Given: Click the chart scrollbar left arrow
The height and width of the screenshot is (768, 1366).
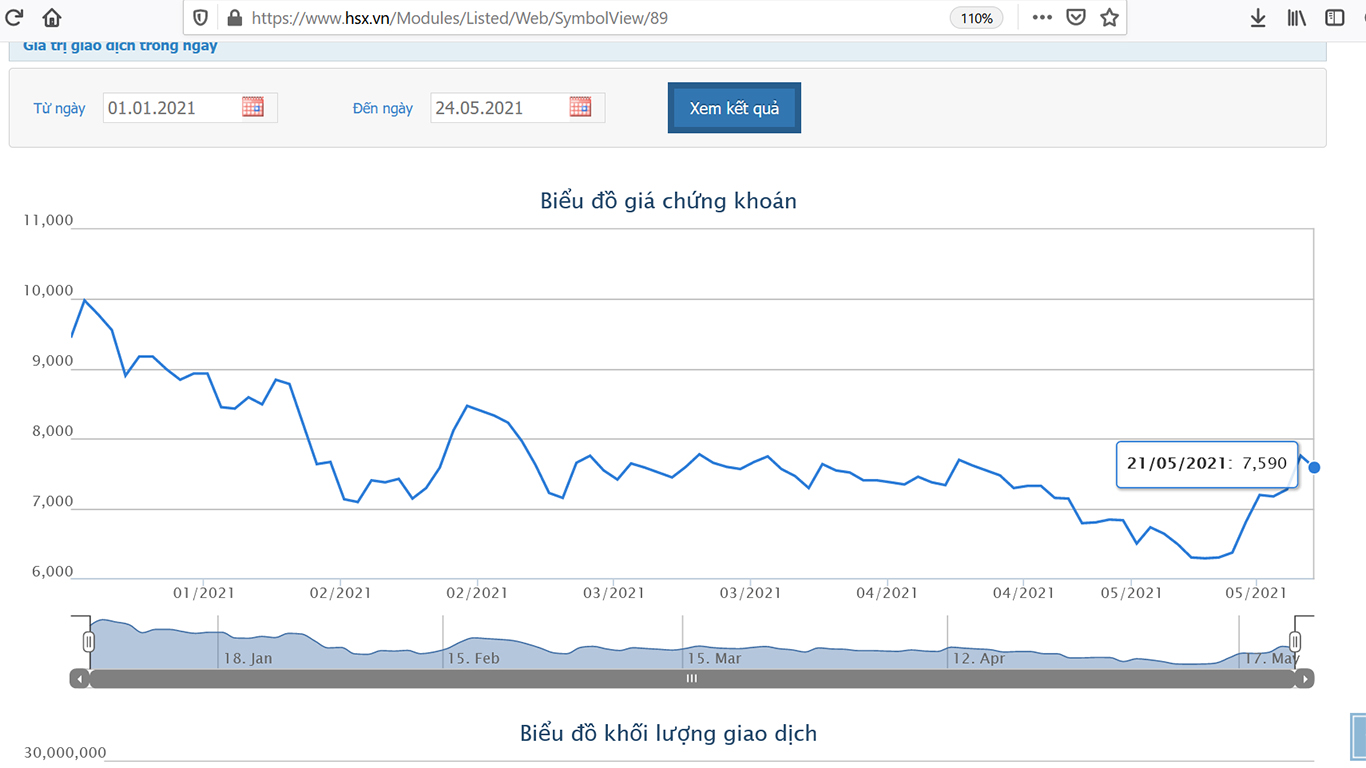Looking at the screenshot, I should click(x=79, y=679).
